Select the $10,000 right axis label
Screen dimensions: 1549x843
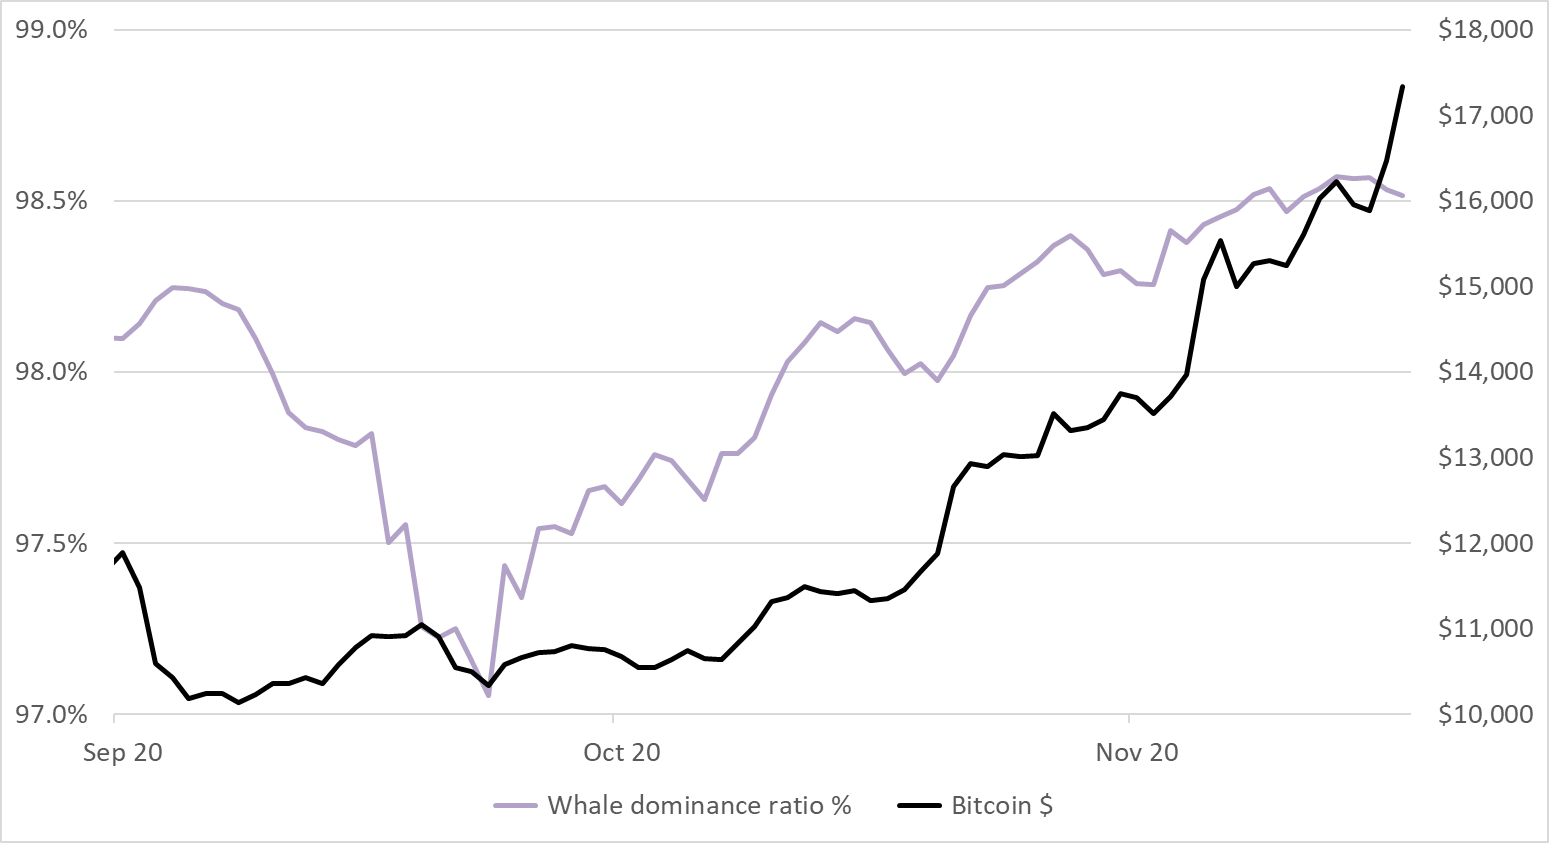1485,715
